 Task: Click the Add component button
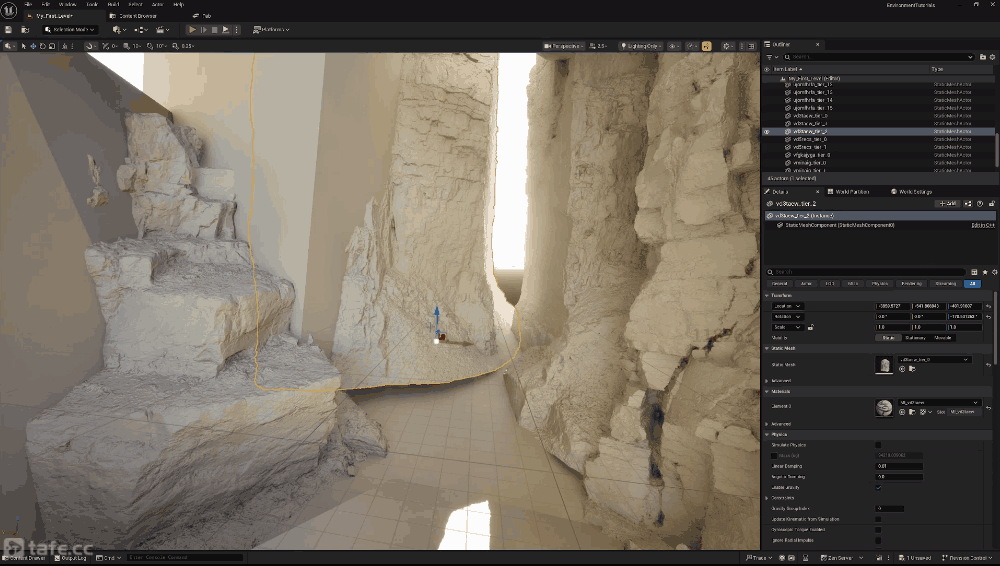click(946, 203)
